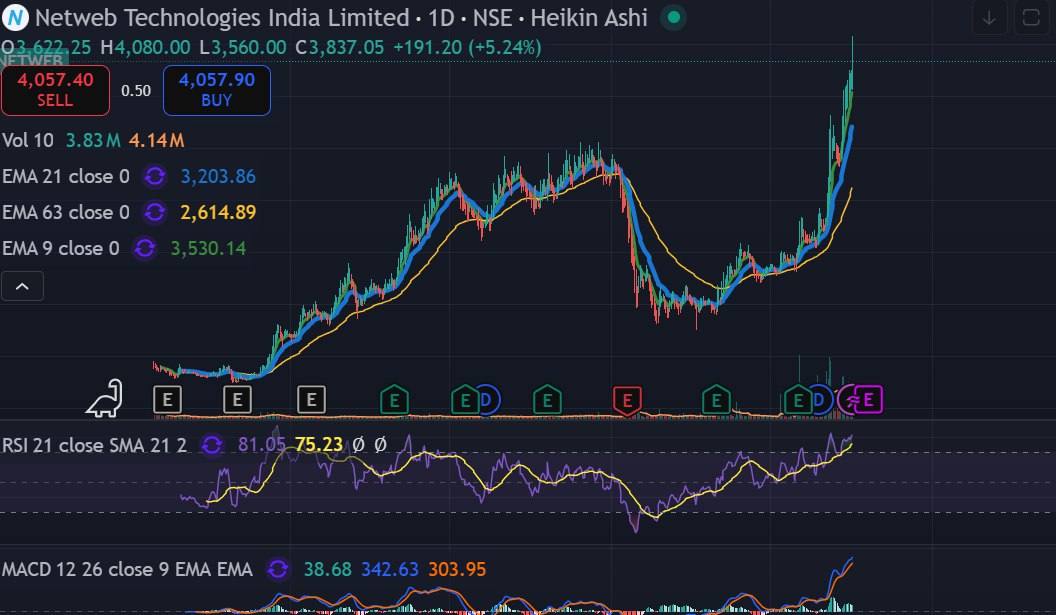Click the EMA 21 purple refresh icon
Viewport: 1056px width, 615px height.
(155, 176)
